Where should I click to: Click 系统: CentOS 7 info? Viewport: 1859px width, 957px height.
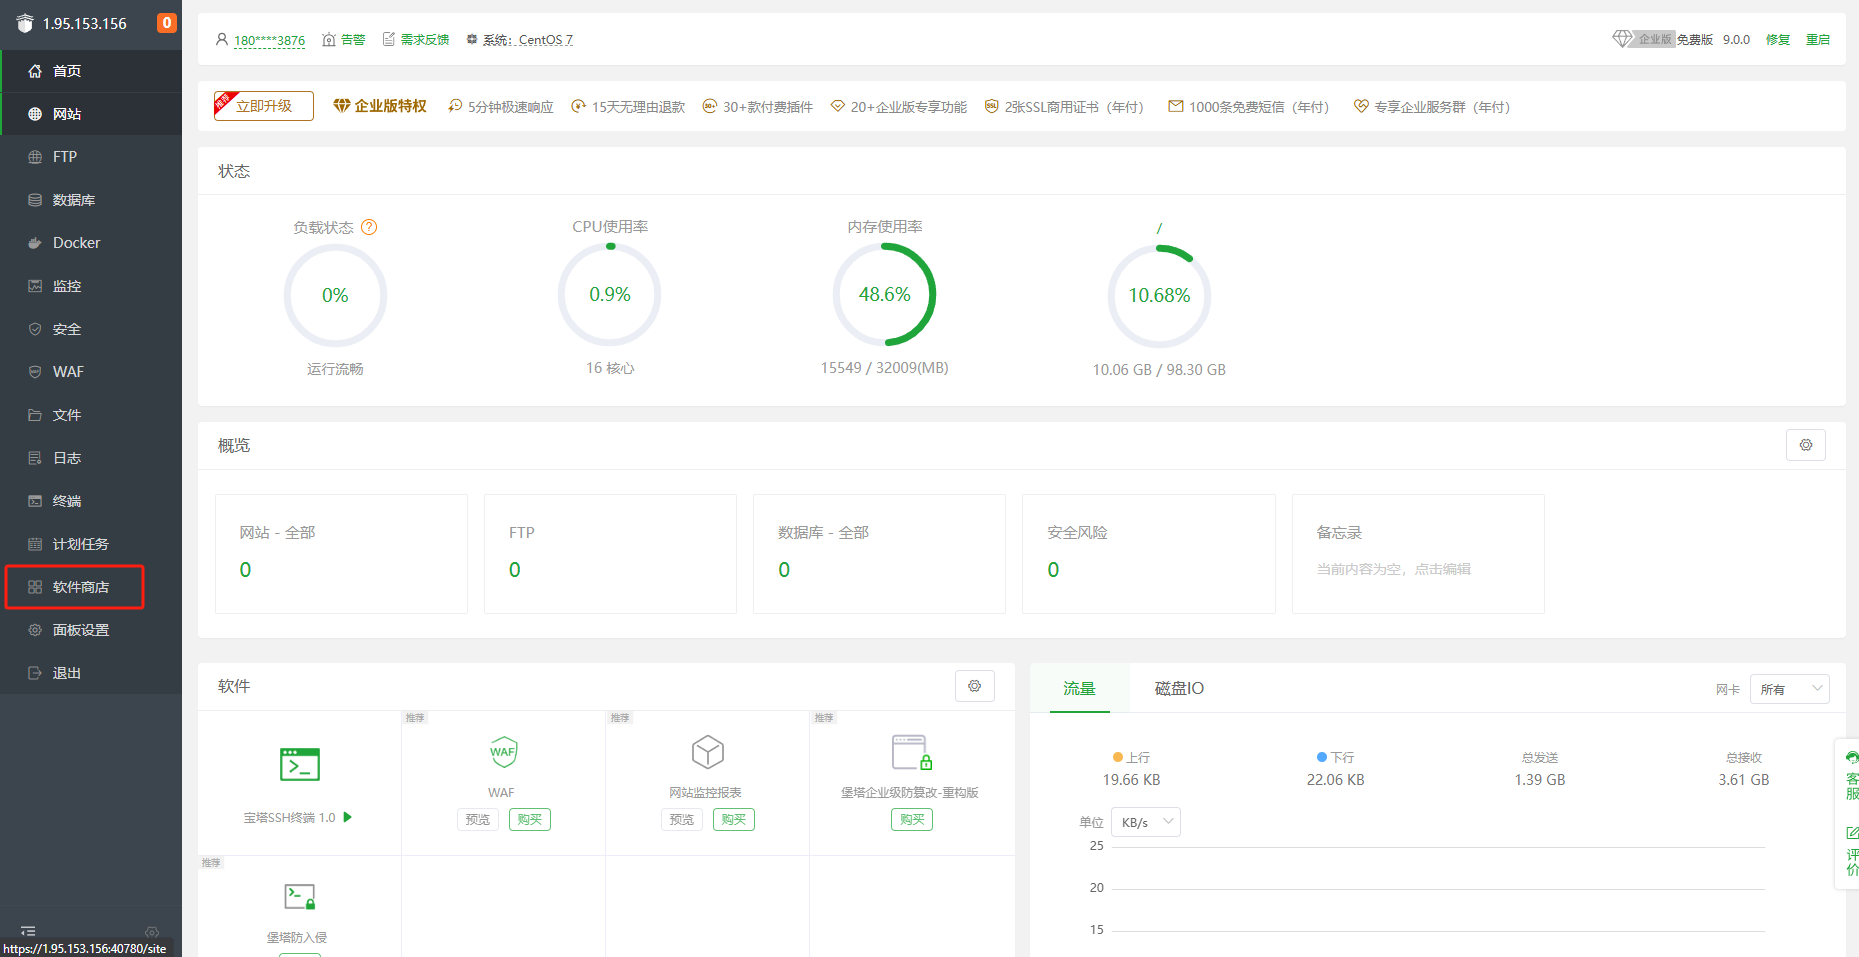[520, 40]
